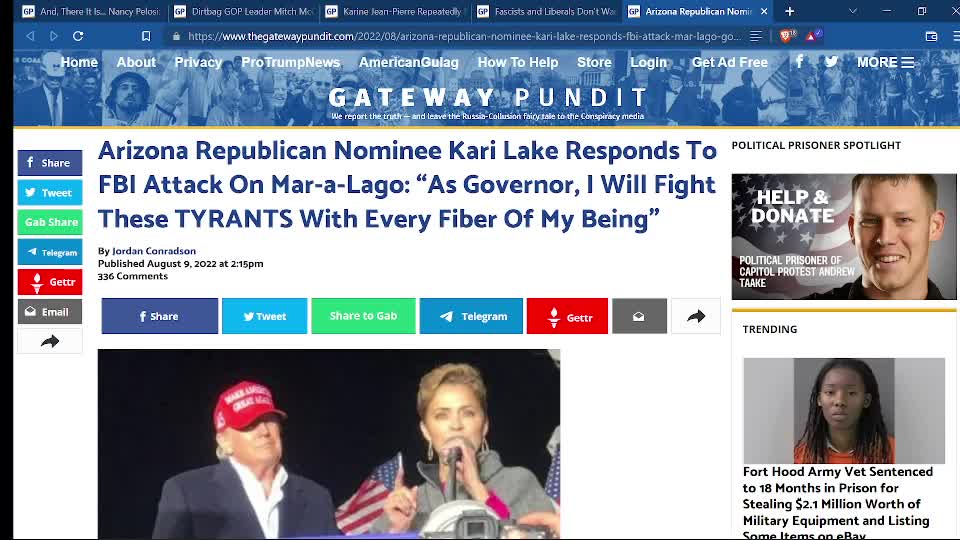
Task: Open the Store nav link
Action: [x=594, y=62]
